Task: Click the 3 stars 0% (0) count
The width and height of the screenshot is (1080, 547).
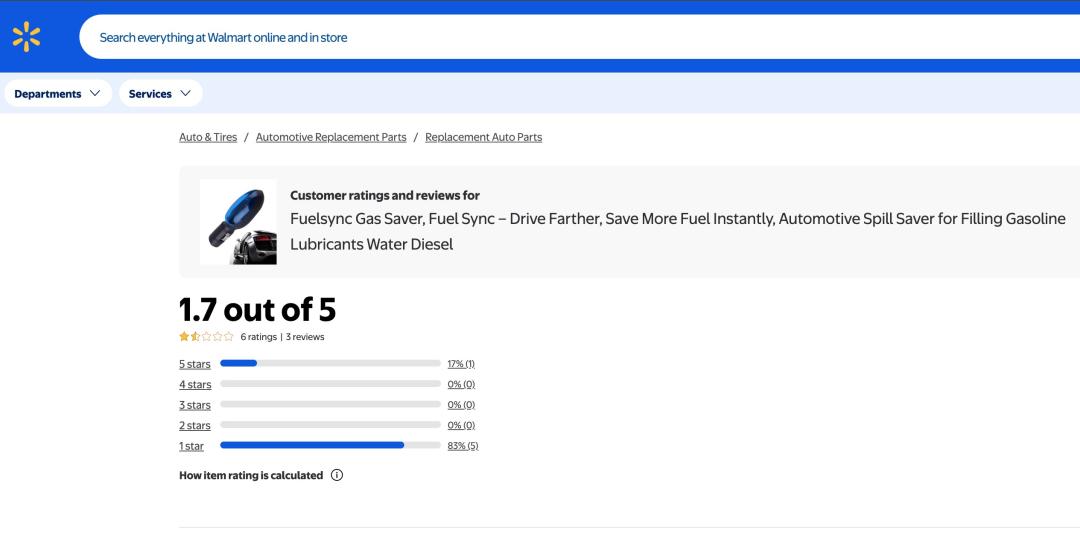Action: tap(461, 405)
